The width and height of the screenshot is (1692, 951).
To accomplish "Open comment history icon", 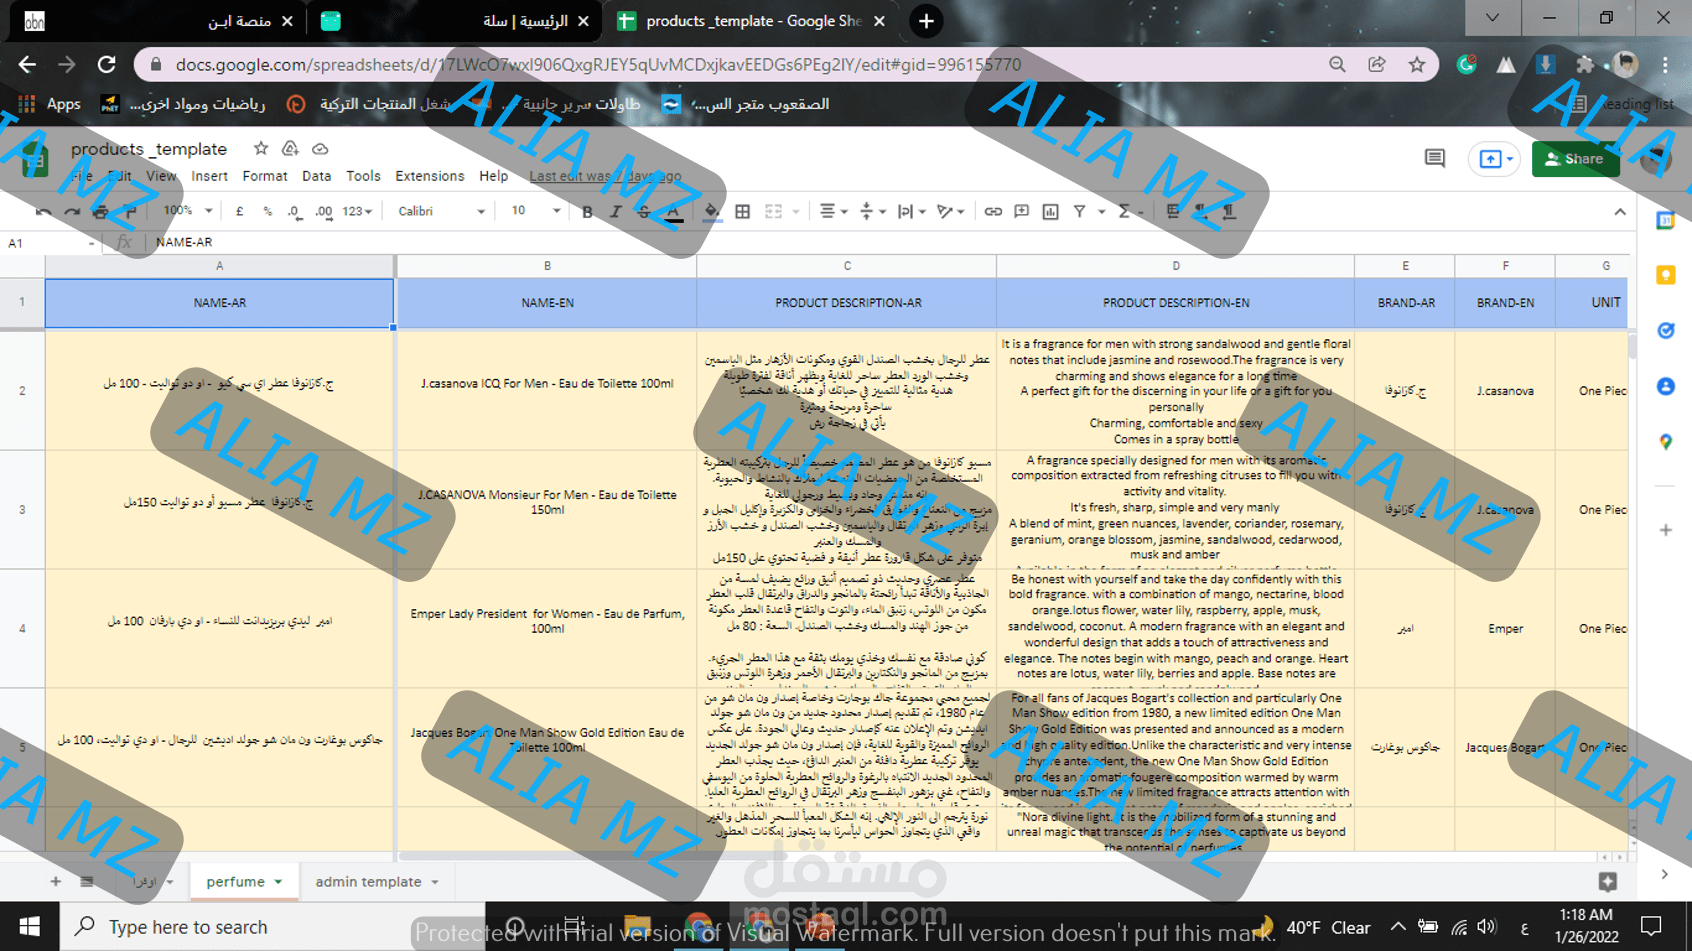I will (x=1435, y=159).
